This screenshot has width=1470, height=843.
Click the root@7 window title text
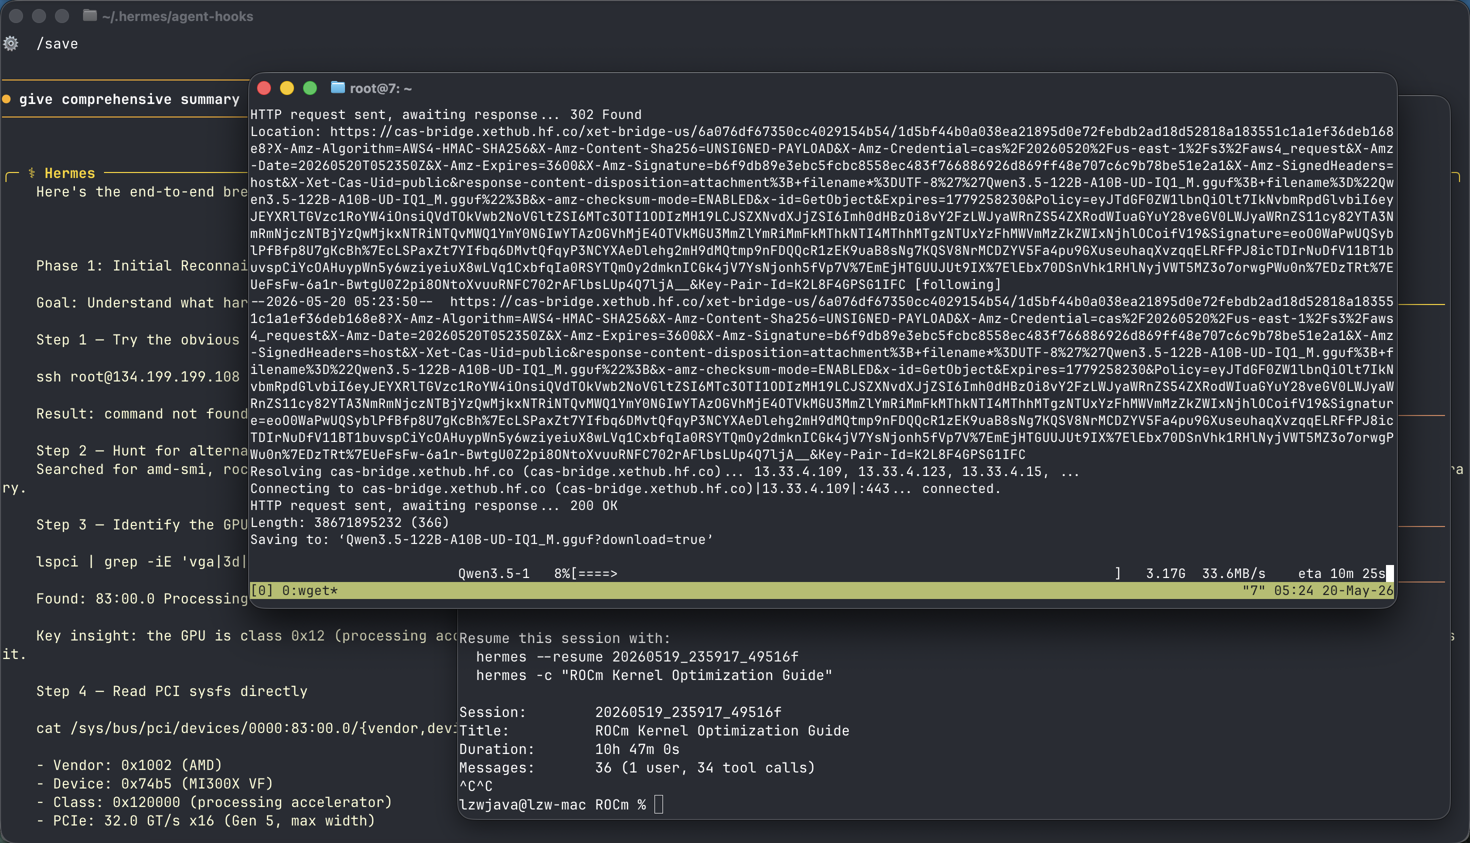pos(381,88)
